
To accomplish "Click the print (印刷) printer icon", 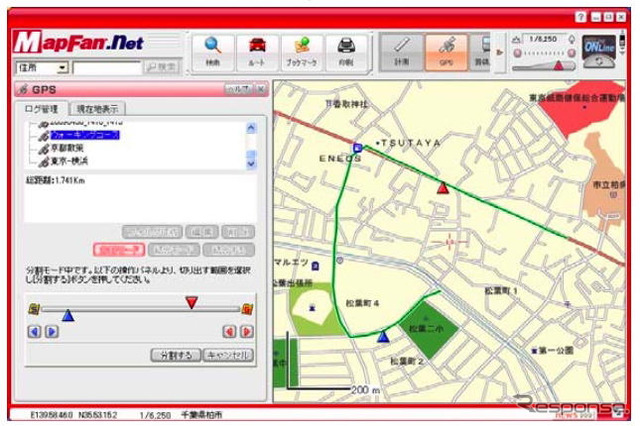I will coord(345,49).
